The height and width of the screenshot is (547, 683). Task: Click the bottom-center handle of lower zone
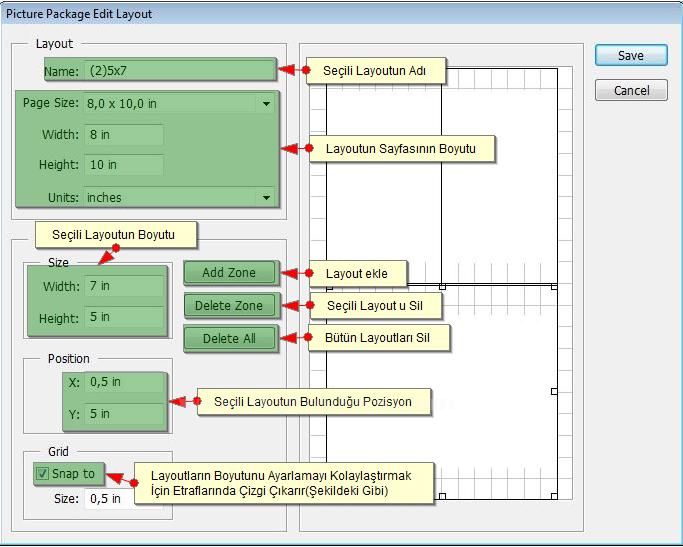442,496
